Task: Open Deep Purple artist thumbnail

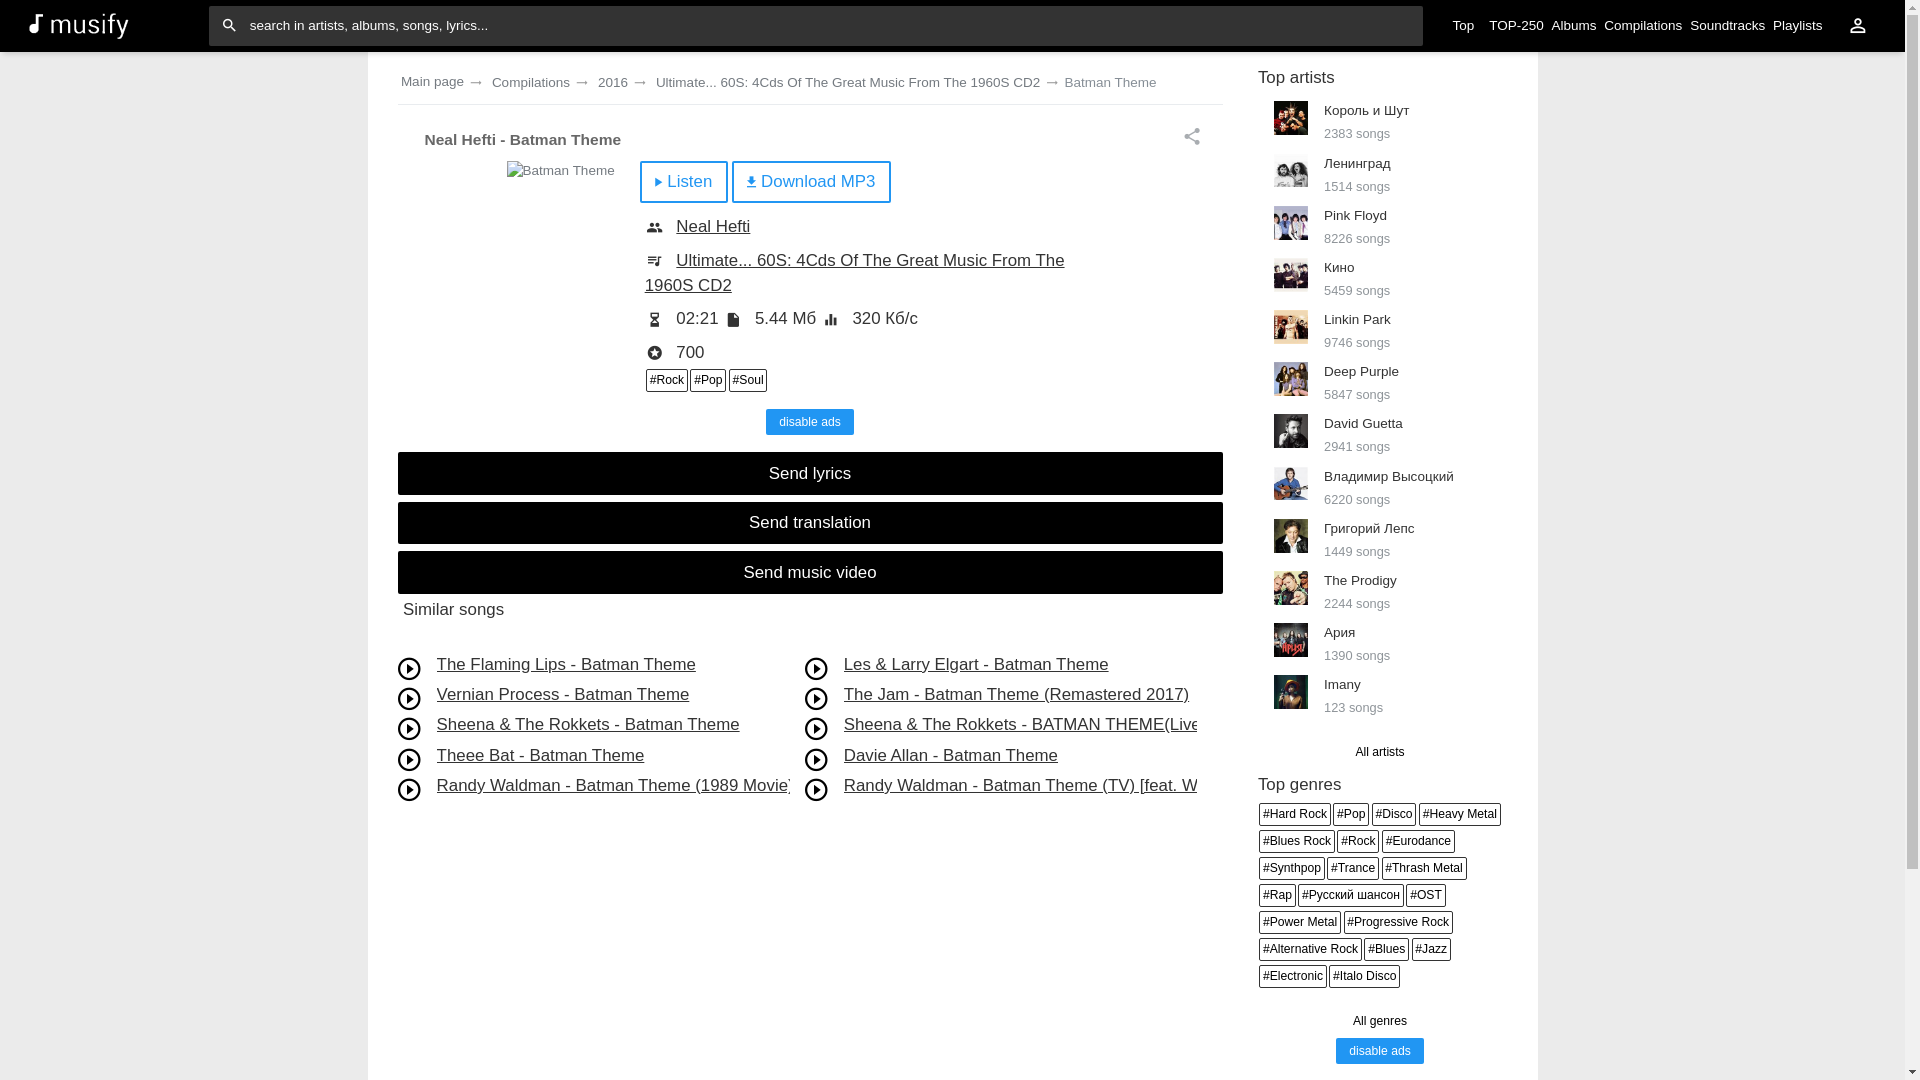Action: (x=1290, y=379)
